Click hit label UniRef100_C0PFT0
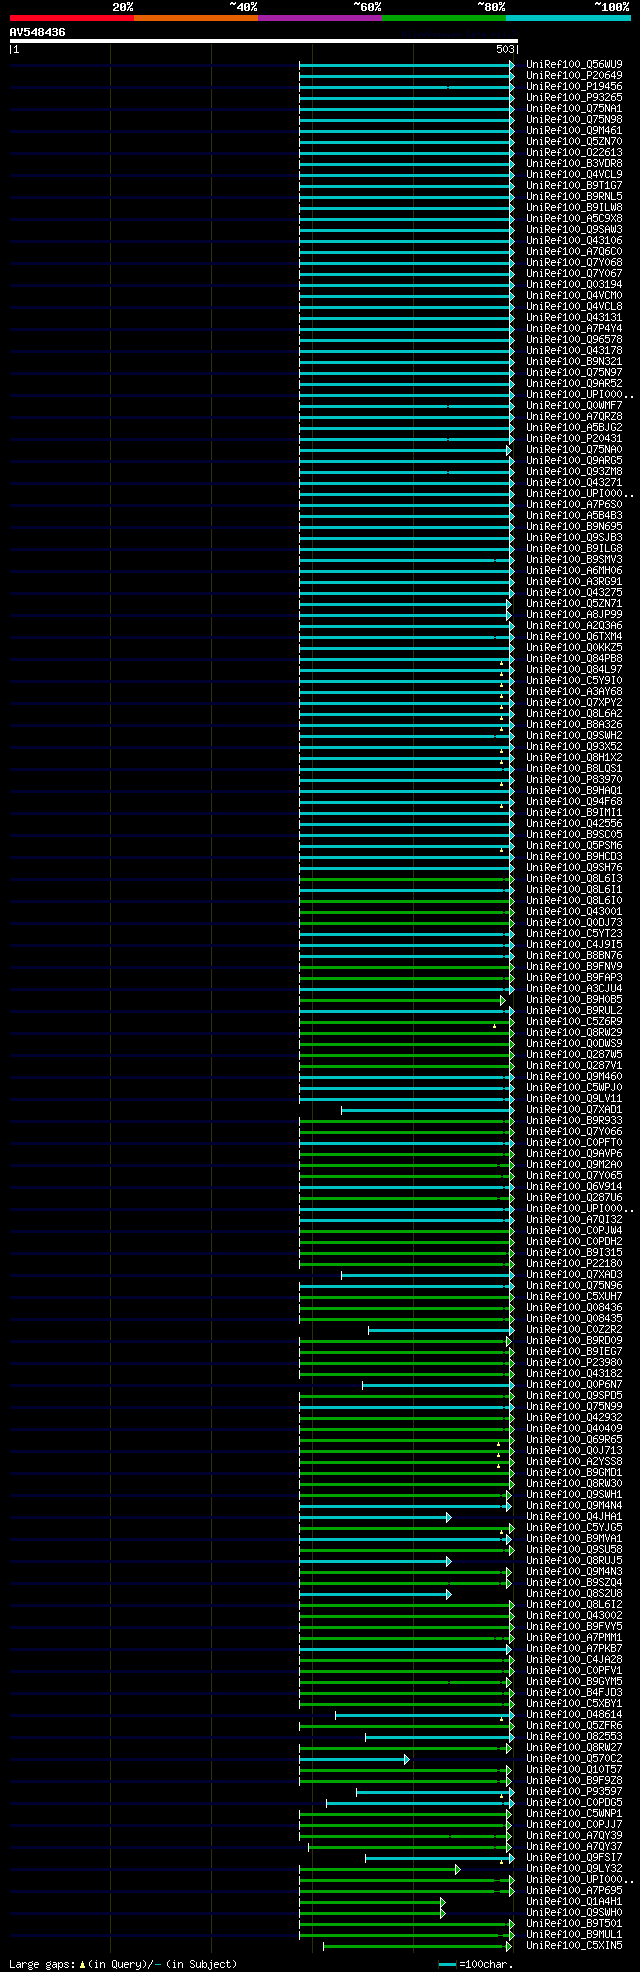640x1972 pixels. tap(574, 1142)
